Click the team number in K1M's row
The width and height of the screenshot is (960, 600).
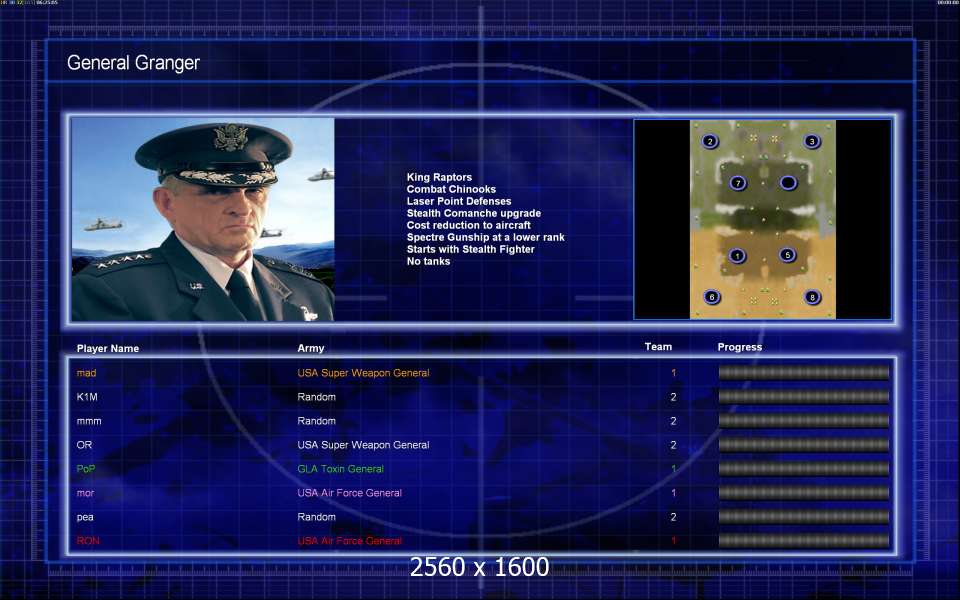click(673, 397)
